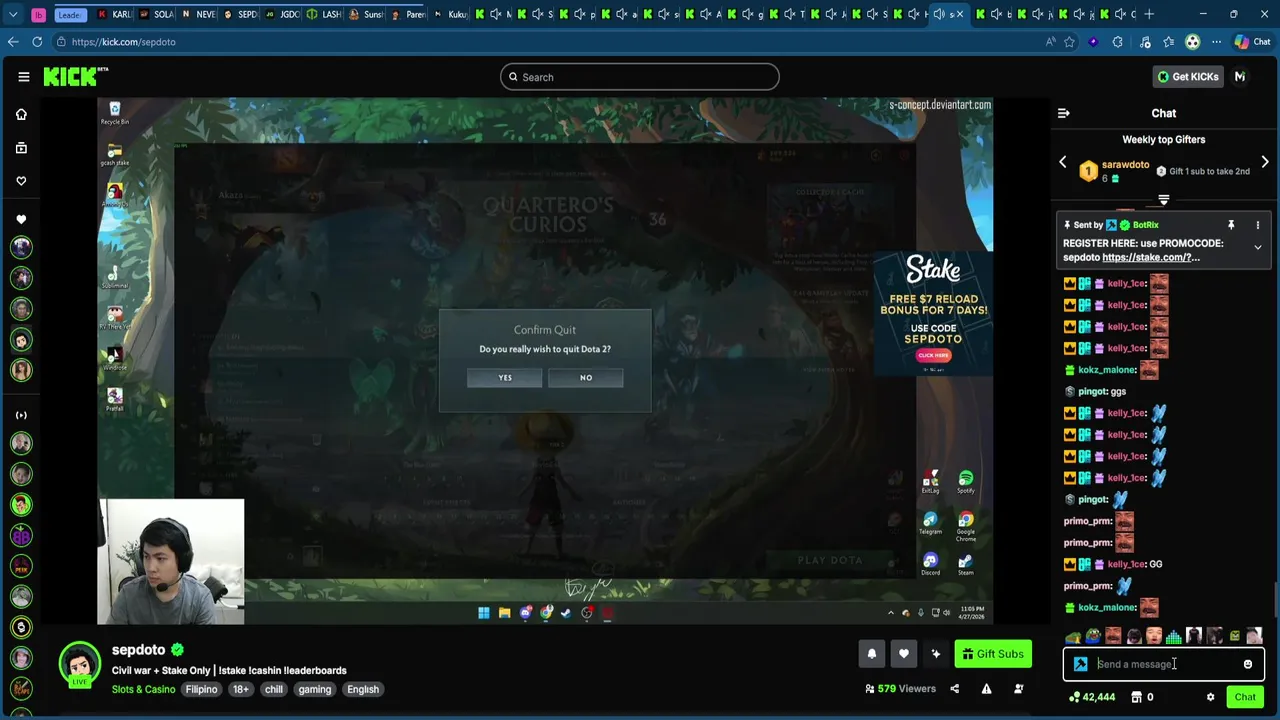This screenshot has width=1280, height=720.
Task: Open the Kick hamburger menu
Action: pyautogui.click(x=23, y=77)
